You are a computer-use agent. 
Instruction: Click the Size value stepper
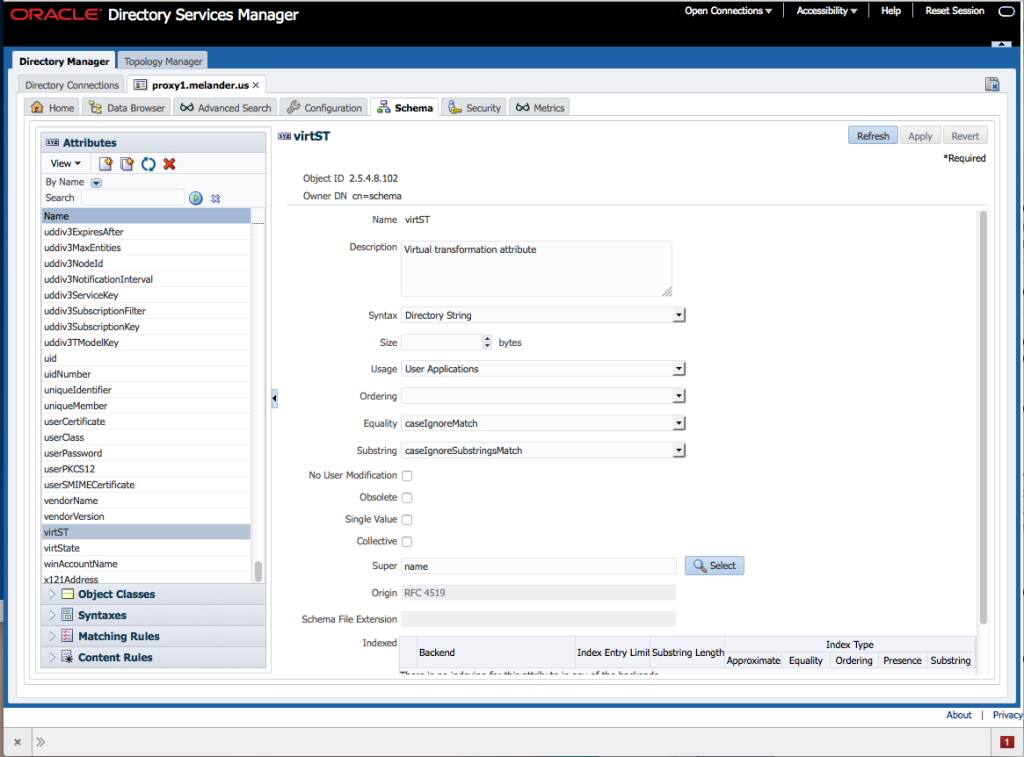pos(487,341)
